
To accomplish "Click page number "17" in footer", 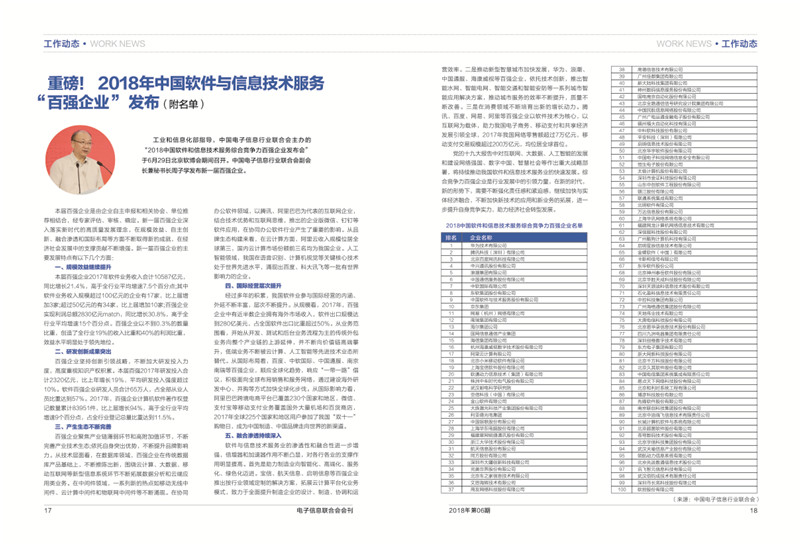I will (x=47, y=510).
